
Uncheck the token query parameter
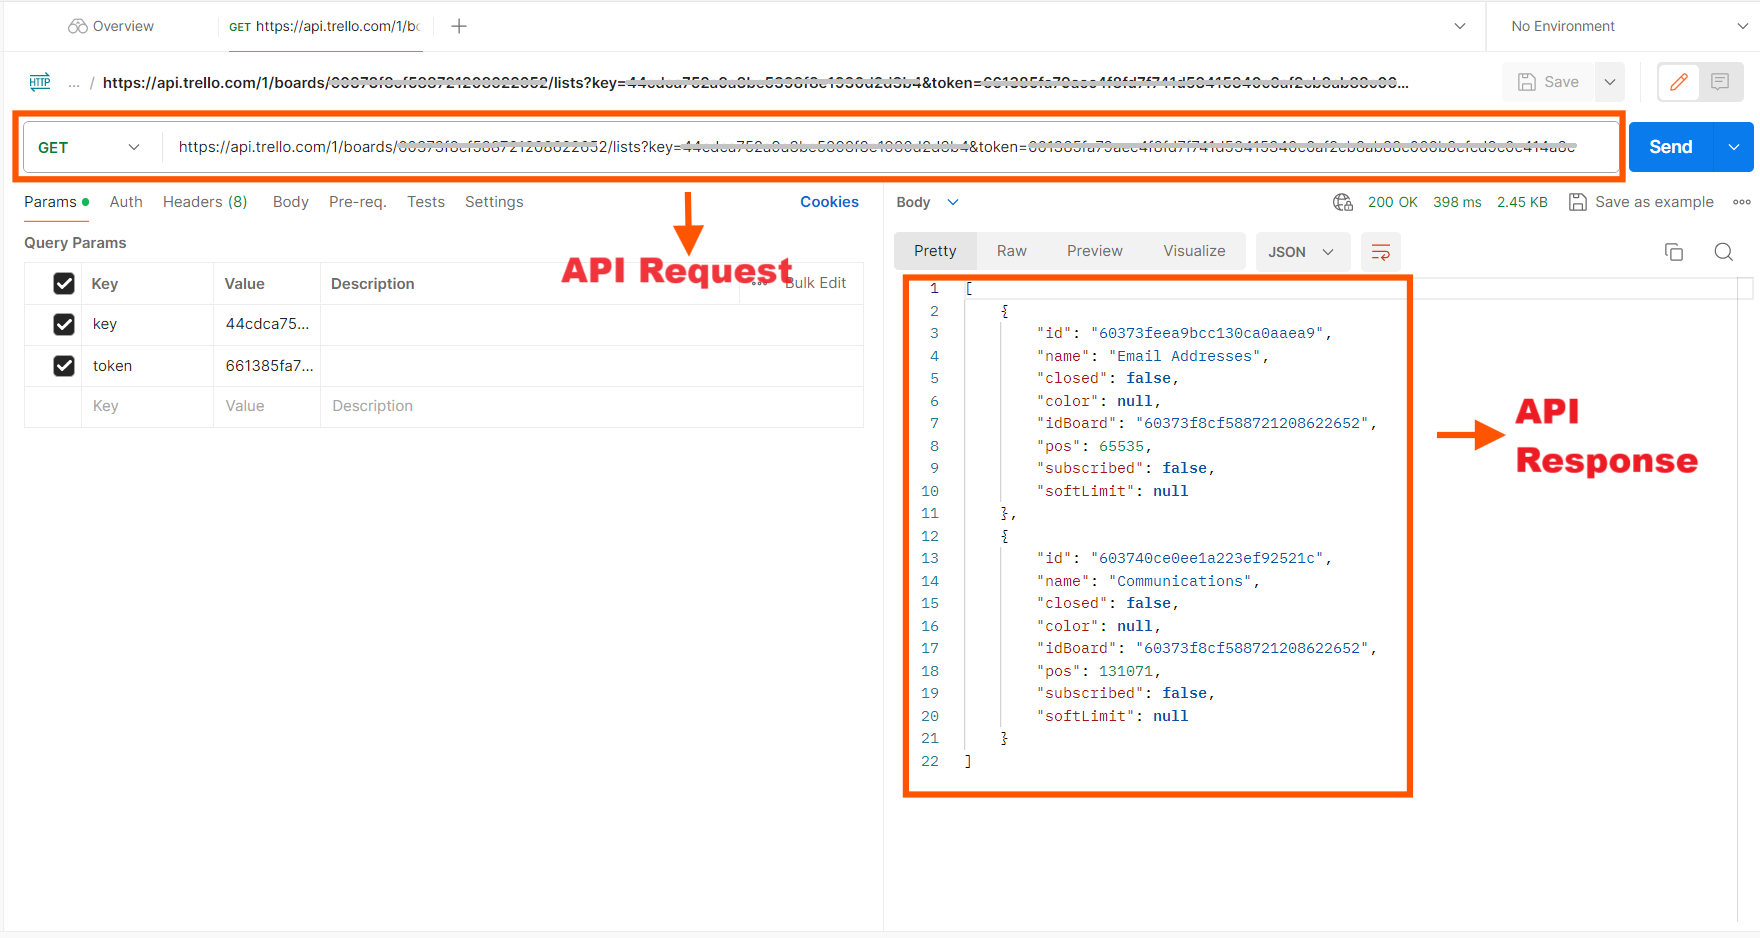[64, 365]
